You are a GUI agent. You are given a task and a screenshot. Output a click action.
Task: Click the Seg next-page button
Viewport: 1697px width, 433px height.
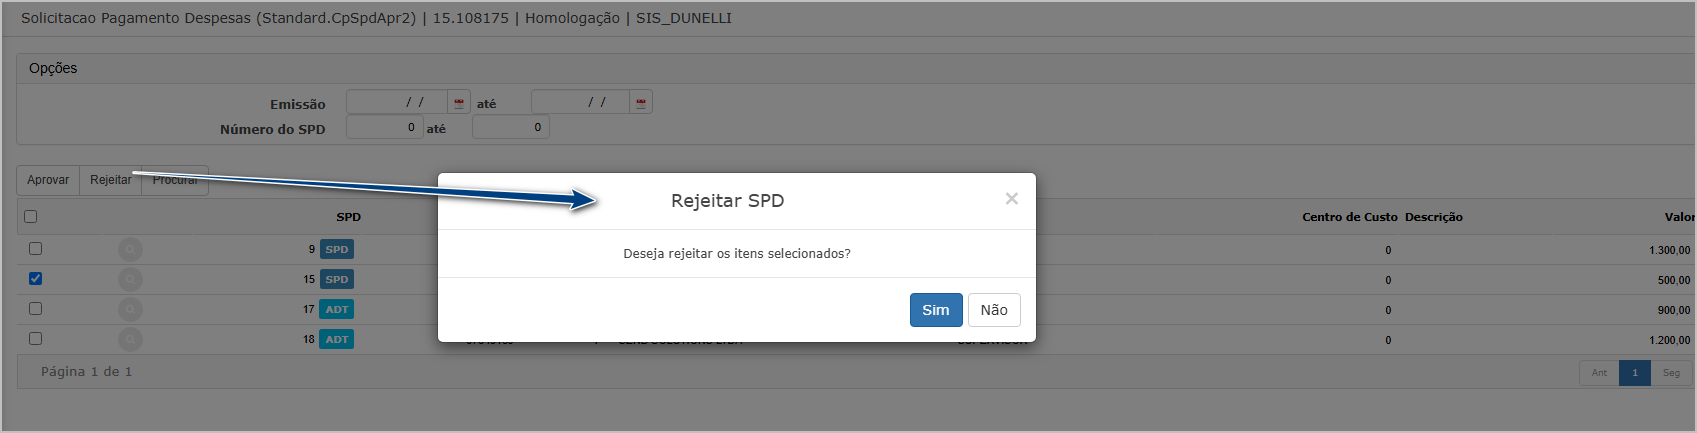click(1671, 373)
